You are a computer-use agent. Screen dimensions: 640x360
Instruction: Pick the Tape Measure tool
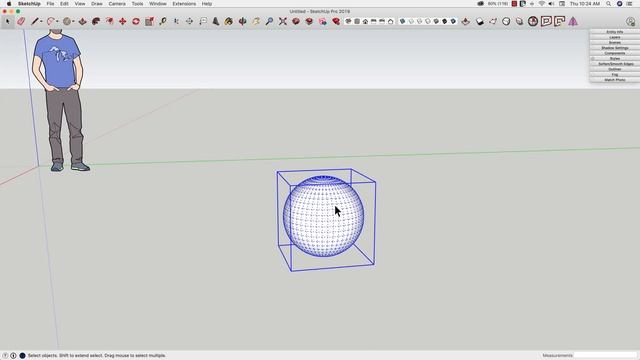click(163, 21)
